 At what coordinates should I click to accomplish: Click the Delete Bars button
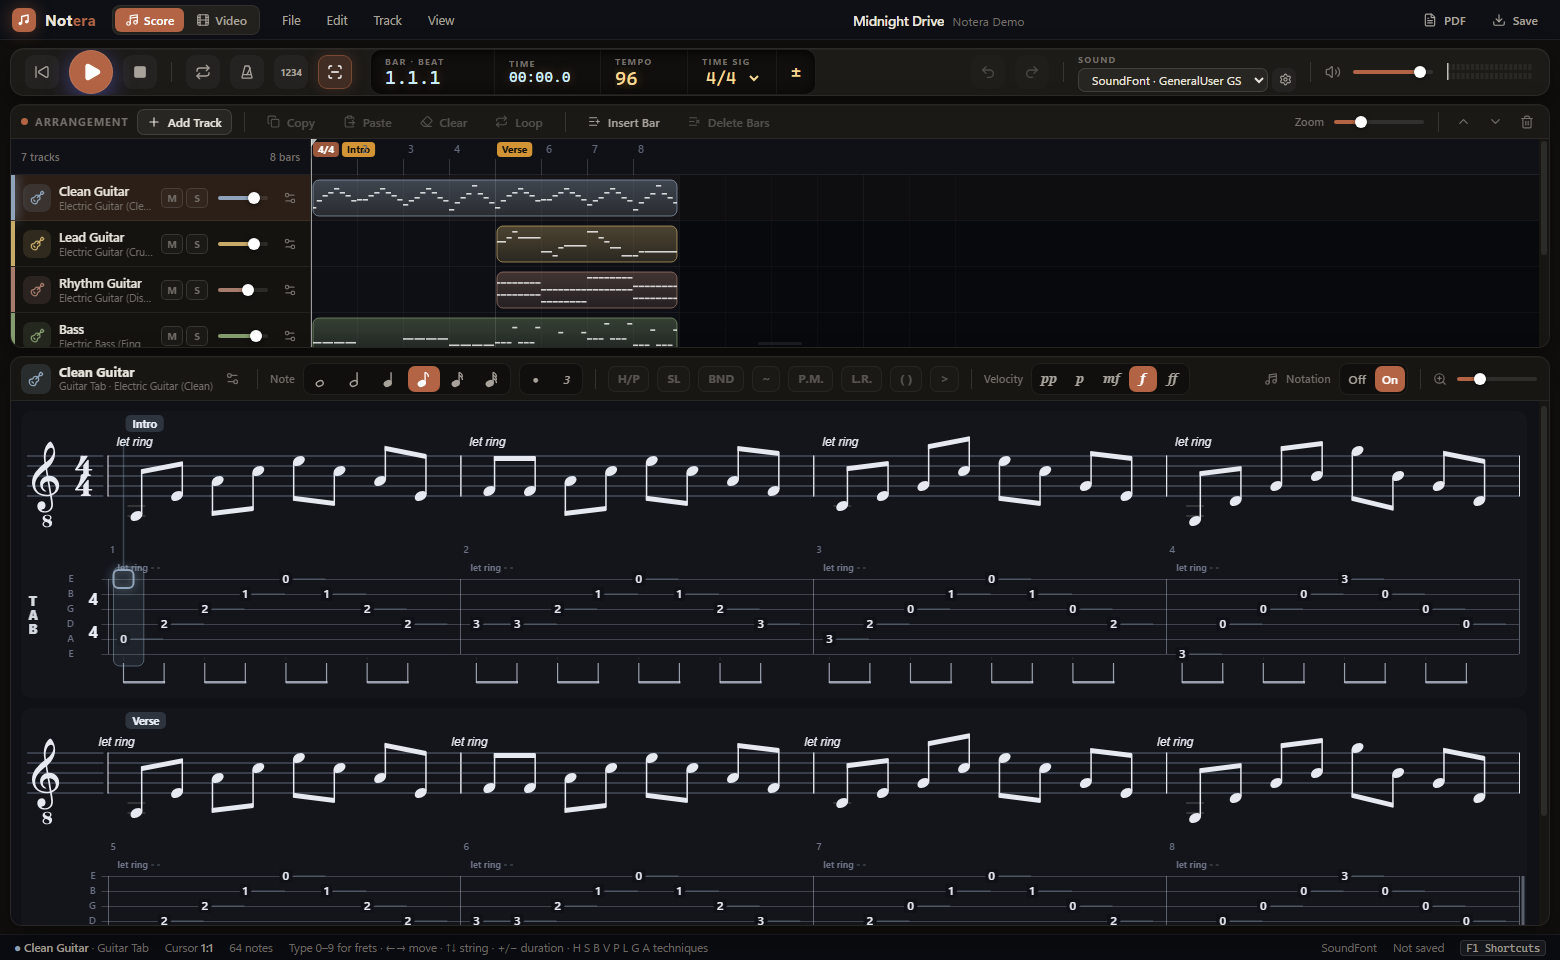pos(729,122)
